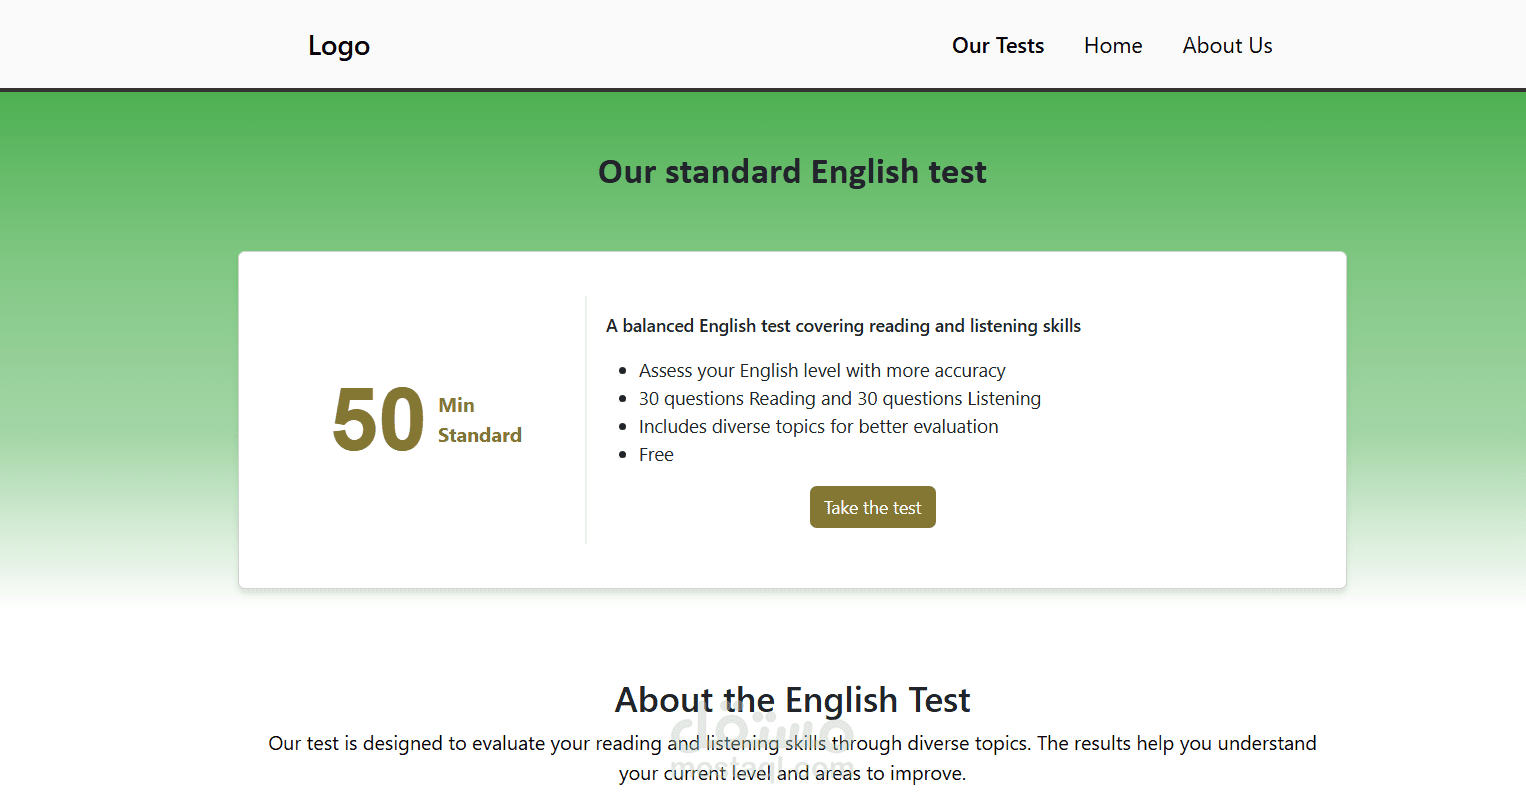Click the Logo in the navbar
This screenshot has width=1526, height=800.
coord(339,46)
